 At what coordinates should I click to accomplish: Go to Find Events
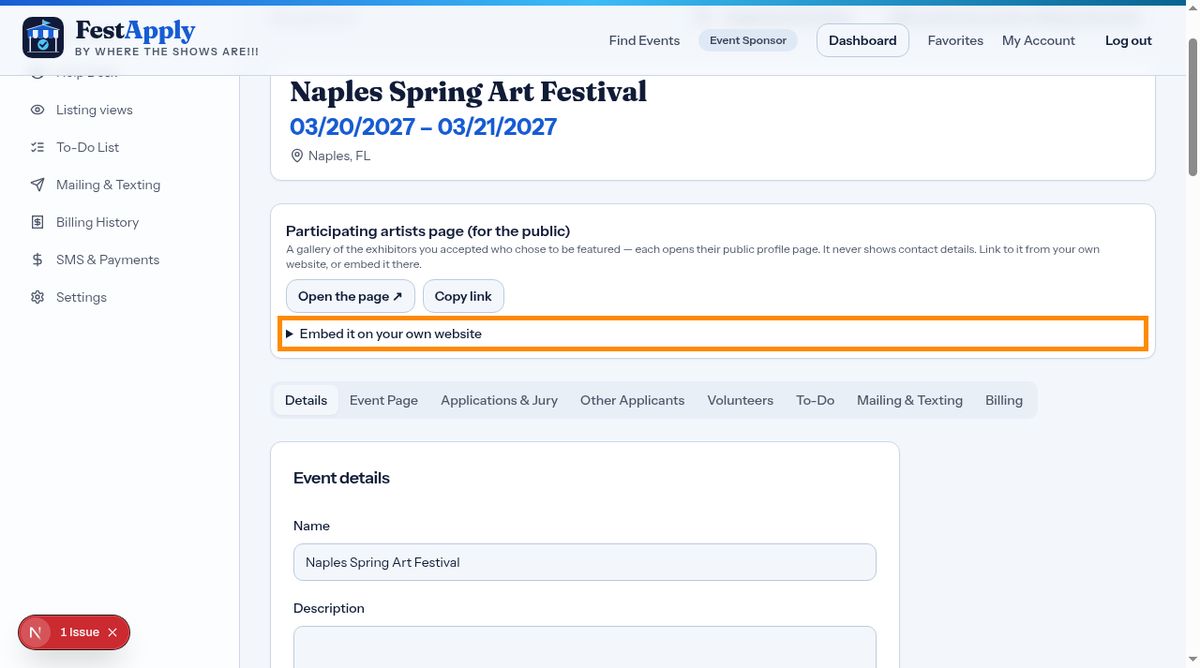pyautogui.click(x=644, y=40)
